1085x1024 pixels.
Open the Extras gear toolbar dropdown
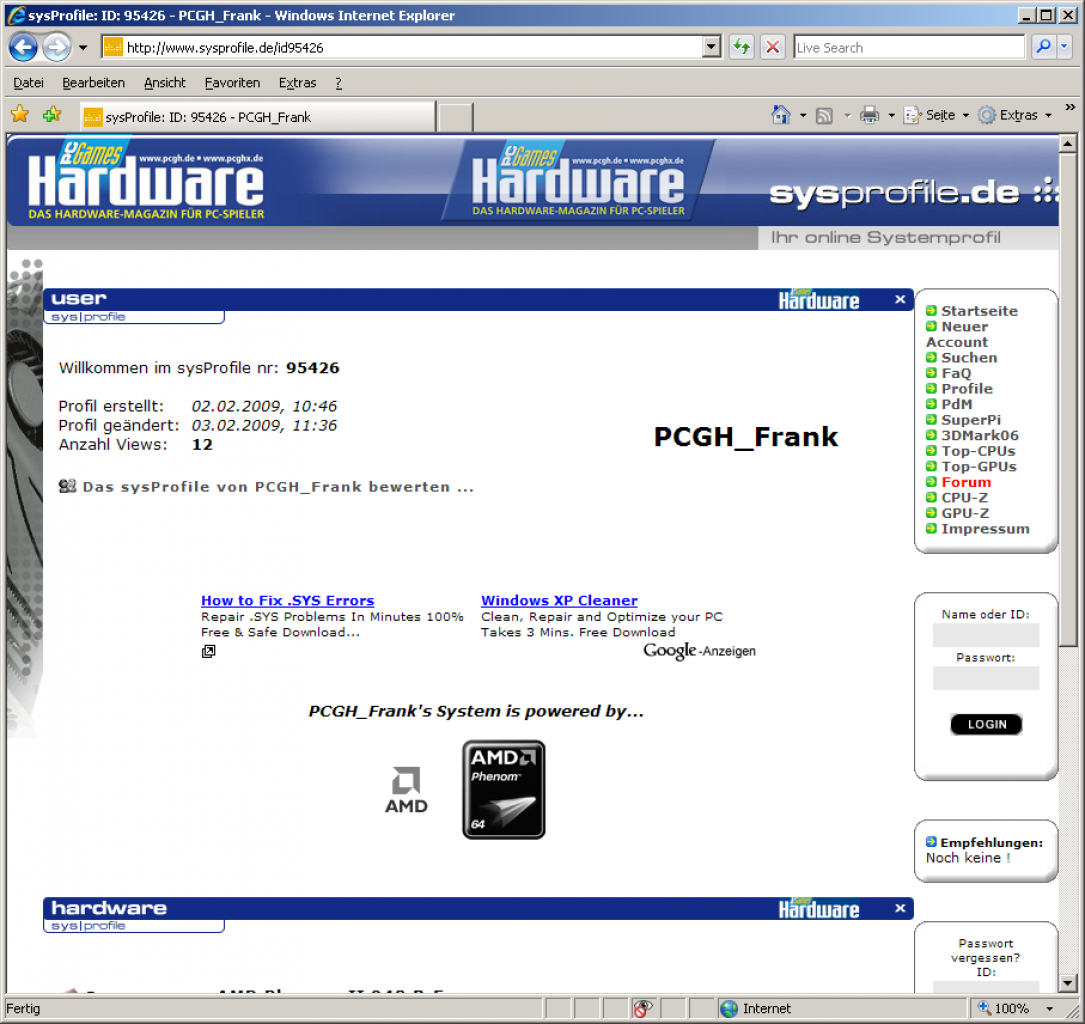1015,115
